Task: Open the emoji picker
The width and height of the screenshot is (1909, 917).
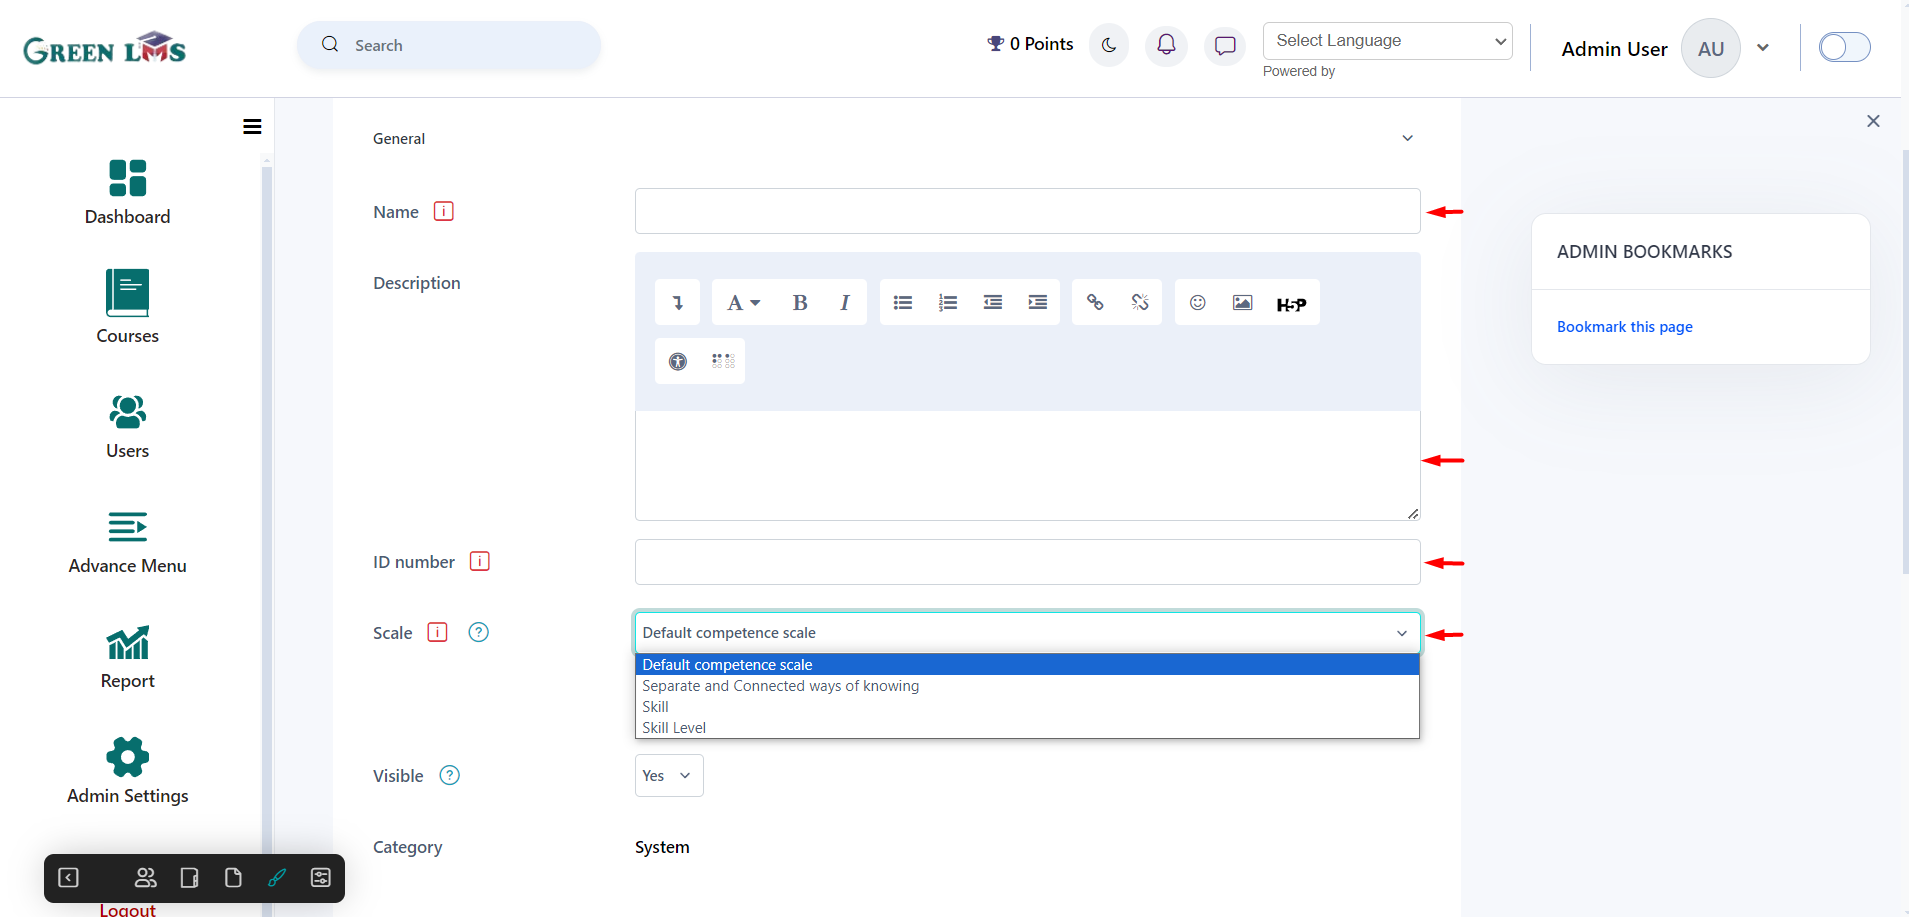Action: click(1197, 303)
